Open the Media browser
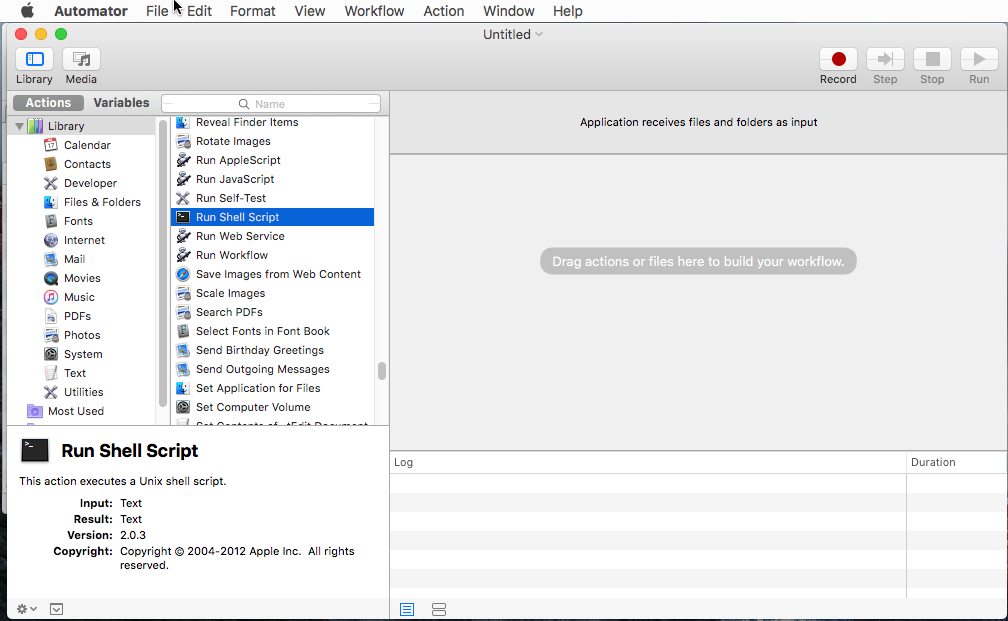 pos(81,59)
